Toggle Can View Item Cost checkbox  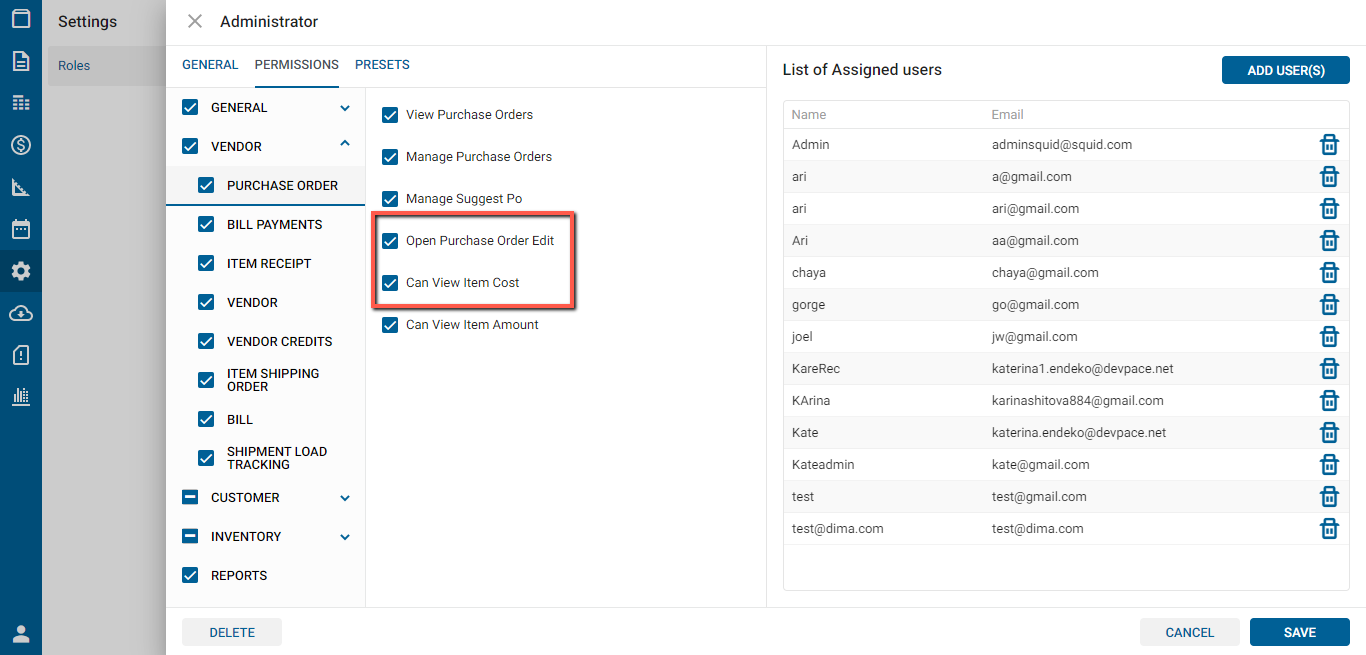pyautogui.click(x=391, y=283)
